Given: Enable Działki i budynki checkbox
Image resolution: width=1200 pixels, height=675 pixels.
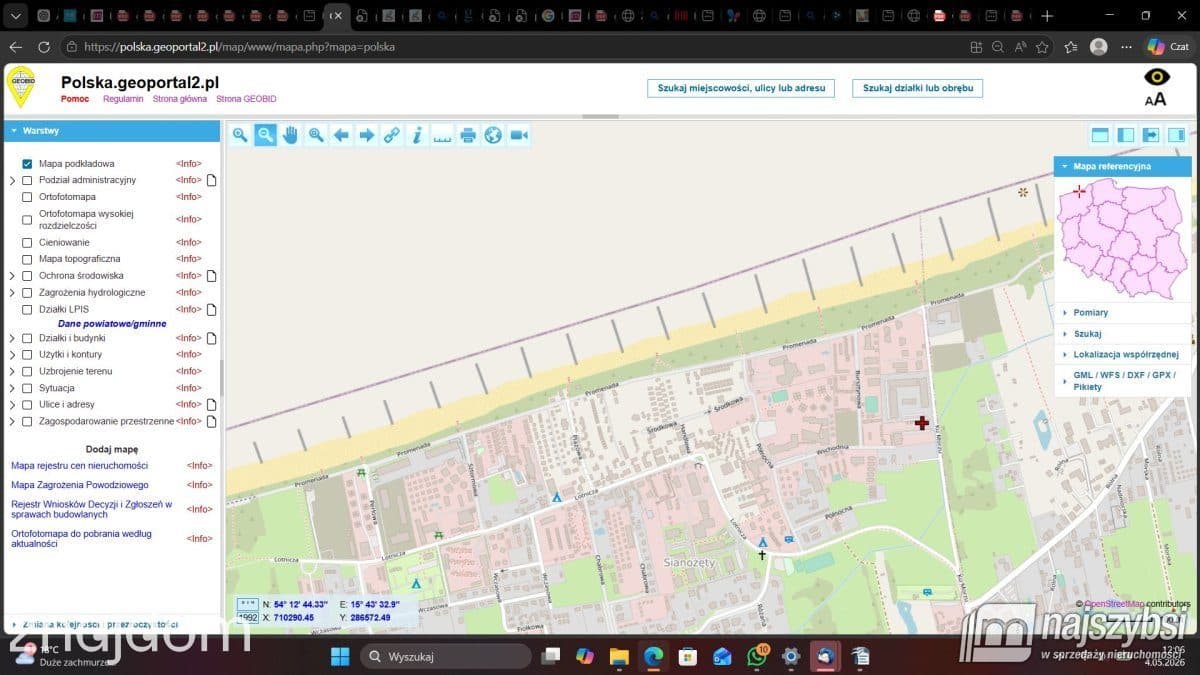Looking at the screenshot, I should pos(28,338).
